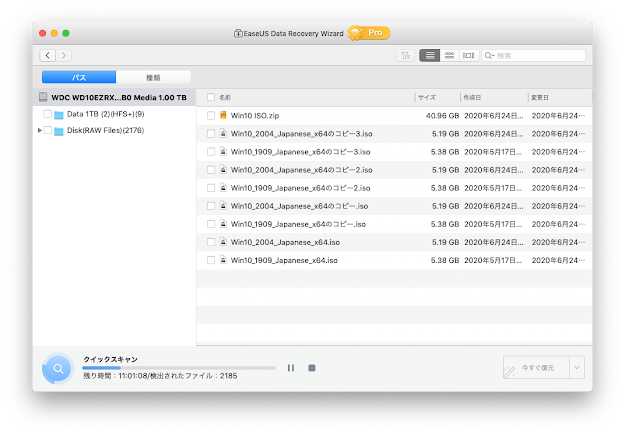The height and width of the screenshot is (435, 625).
Task: Click the icon of Win10_1909 コピー3.iso
Action: (223, 151)
